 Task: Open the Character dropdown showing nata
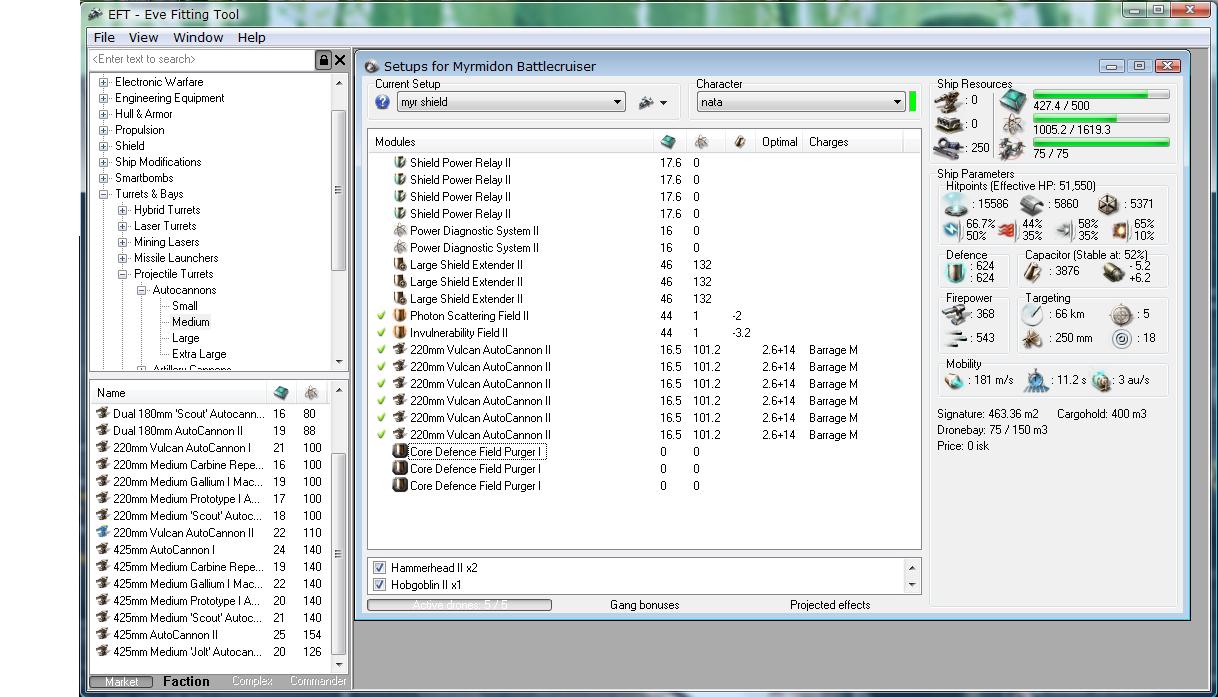[x=897, y=102]
